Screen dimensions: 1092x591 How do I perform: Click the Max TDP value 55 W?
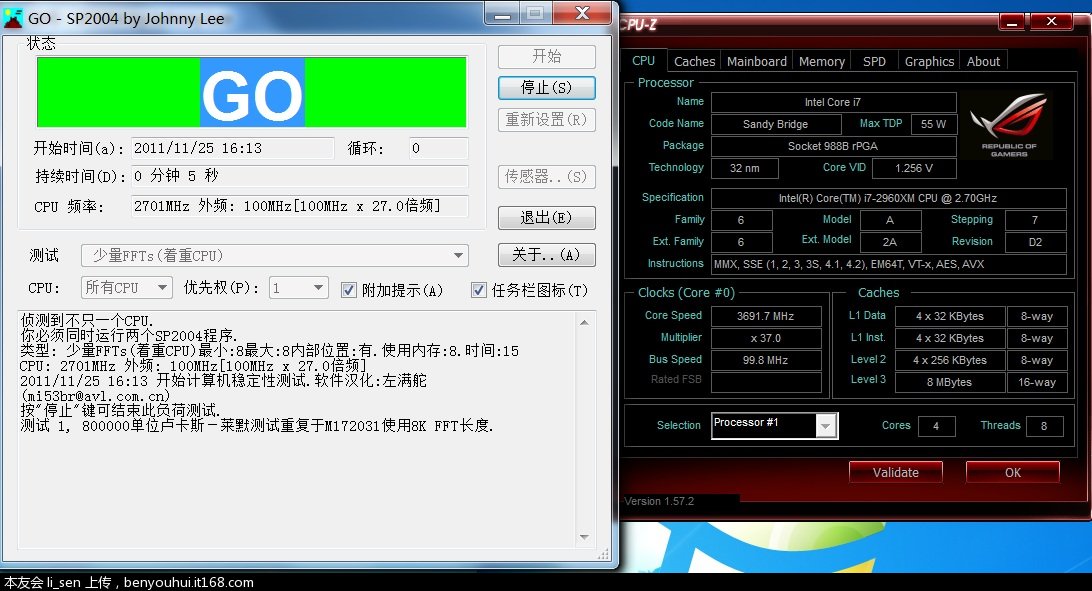pyautogui.click(x=933, y=124)
